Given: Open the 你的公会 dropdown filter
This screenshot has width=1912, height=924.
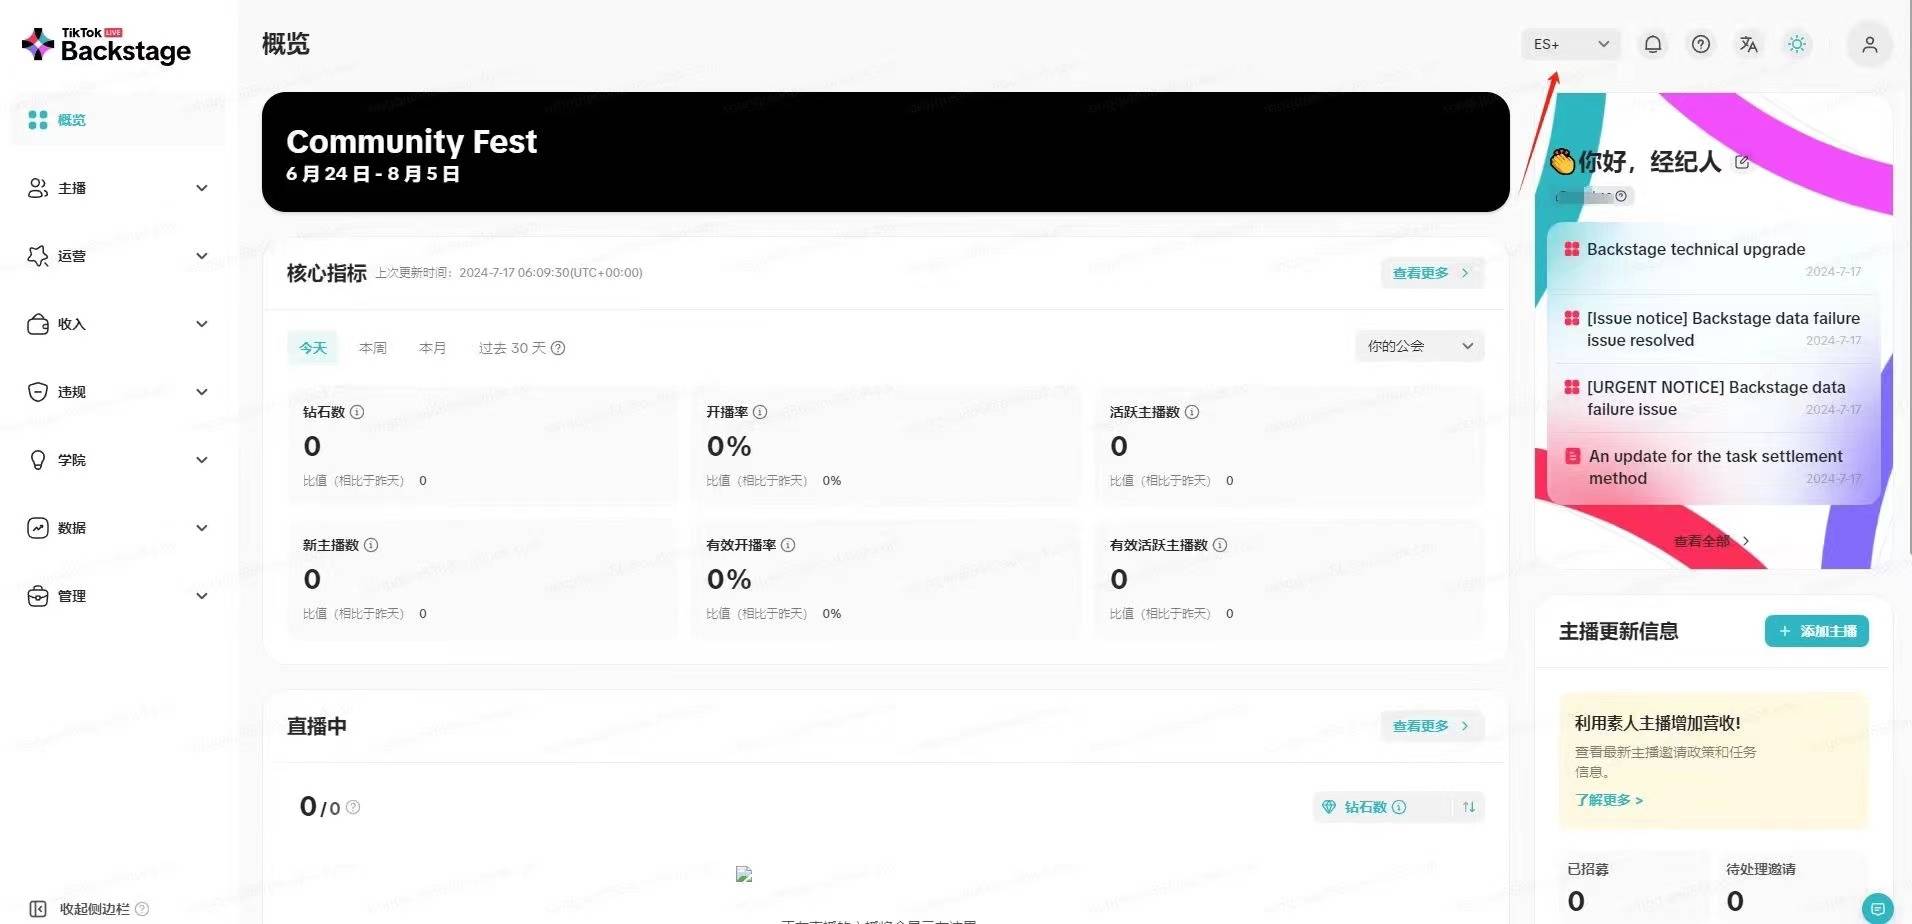Looking at the screenshot, I should (x=1419, y=346).
